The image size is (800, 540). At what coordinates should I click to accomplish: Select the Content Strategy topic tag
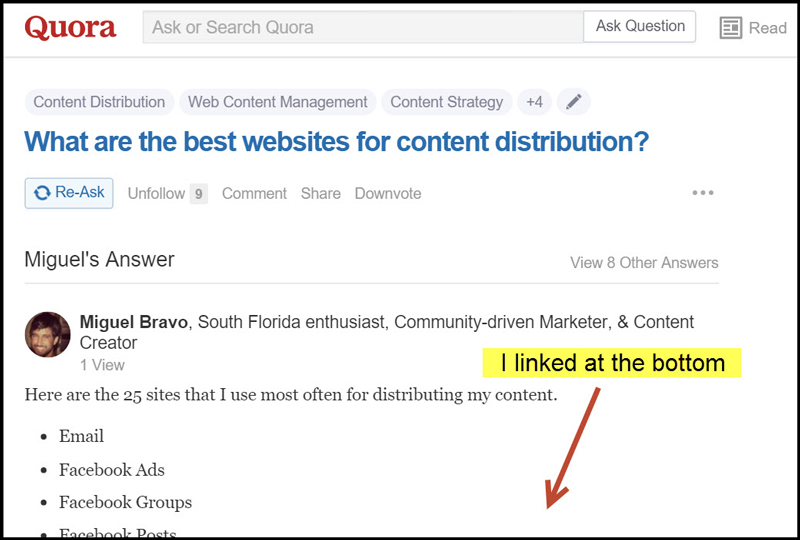pyautogui.click(x=446, y=102)
